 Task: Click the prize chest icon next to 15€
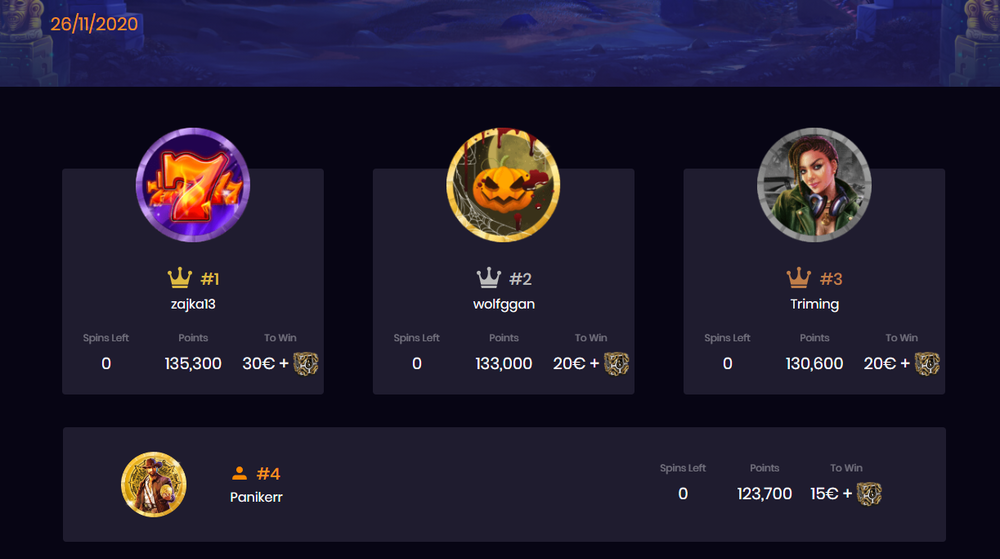[869, 494]
